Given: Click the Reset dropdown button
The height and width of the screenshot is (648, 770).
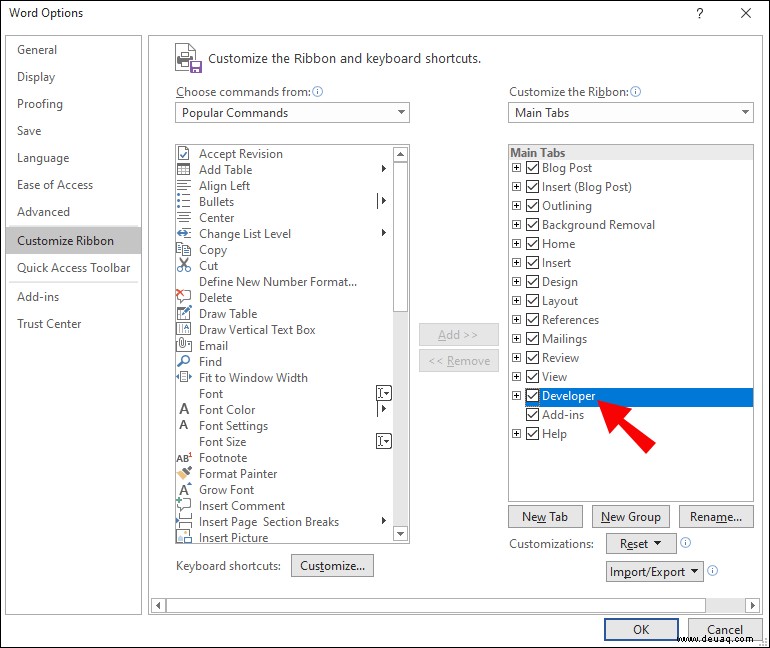Looking at the screenshot, I should 641,543.
